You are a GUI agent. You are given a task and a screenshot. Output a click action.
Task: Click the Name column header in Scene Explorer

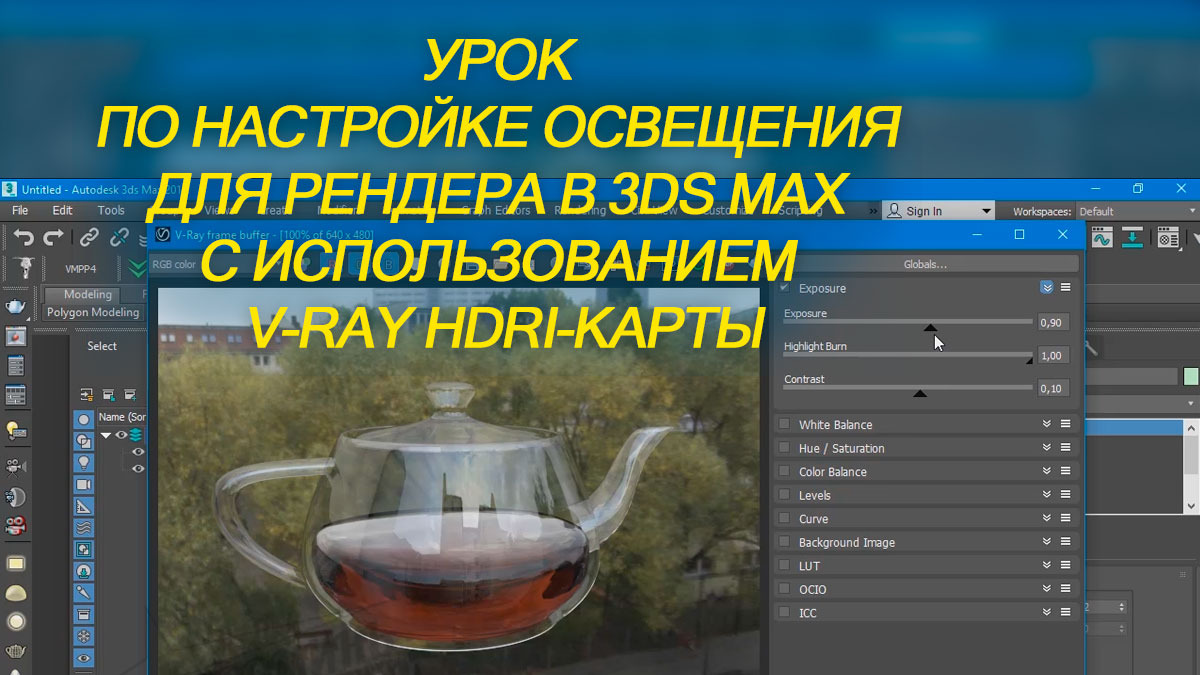pyautogui.click(x=124, y=417)
